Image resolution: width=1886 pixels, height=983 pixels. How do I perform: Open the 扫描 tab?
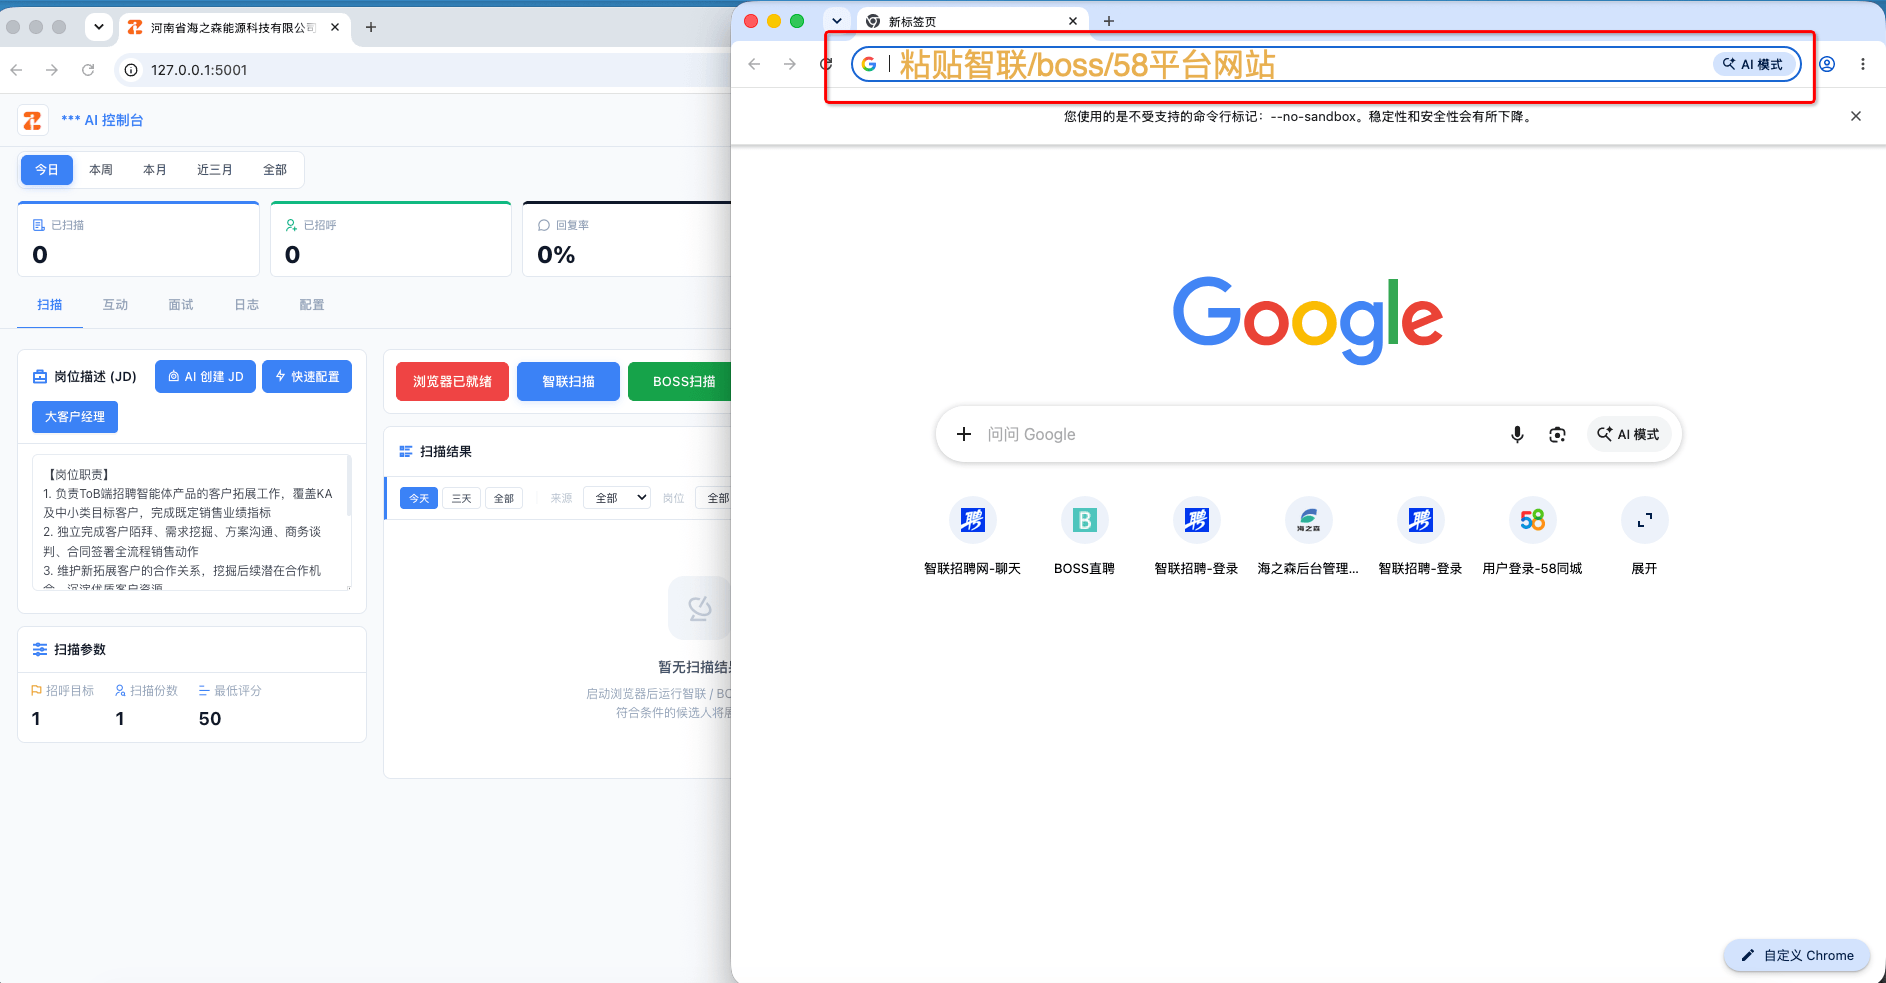50,305
